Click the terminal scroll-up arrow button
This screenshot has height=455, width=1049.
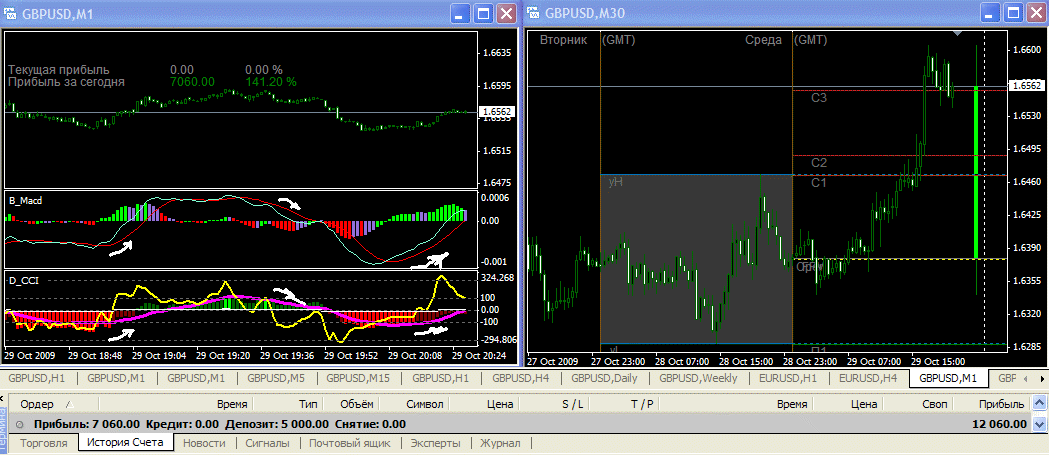1039,403
